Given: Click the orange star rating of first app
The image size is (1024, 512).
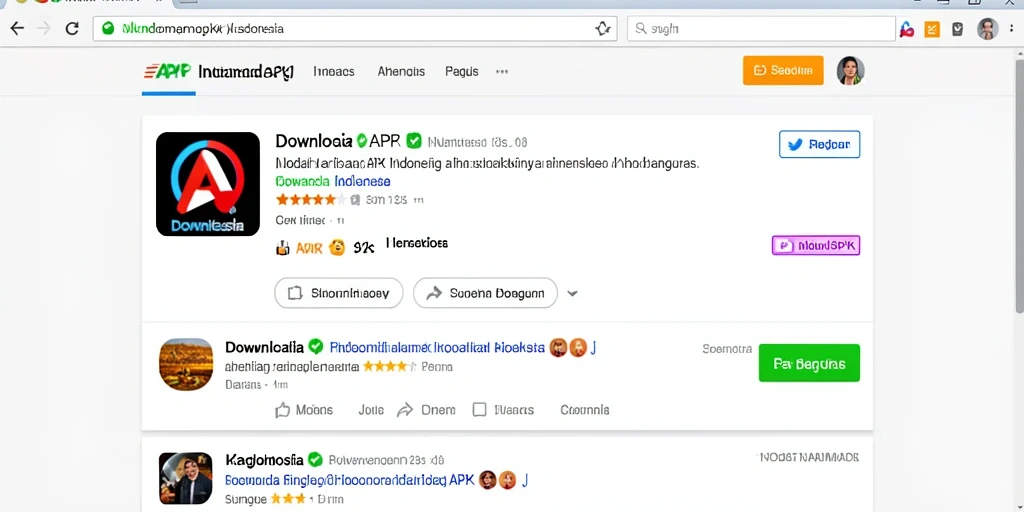Looking at the screenshot, I should pyautogui.click(x=310, y=199).
